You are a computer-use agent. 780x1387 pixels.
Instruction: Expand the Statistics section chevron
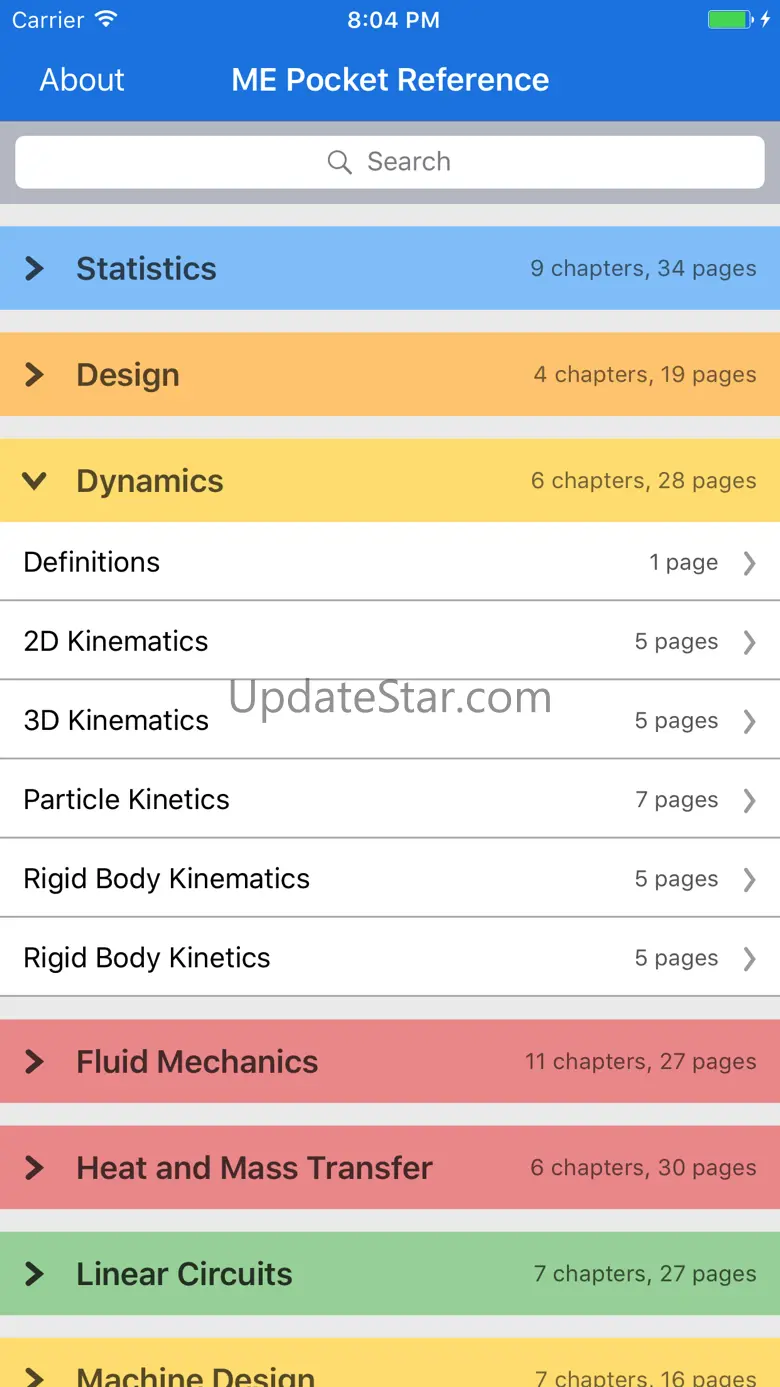[35, 268]
